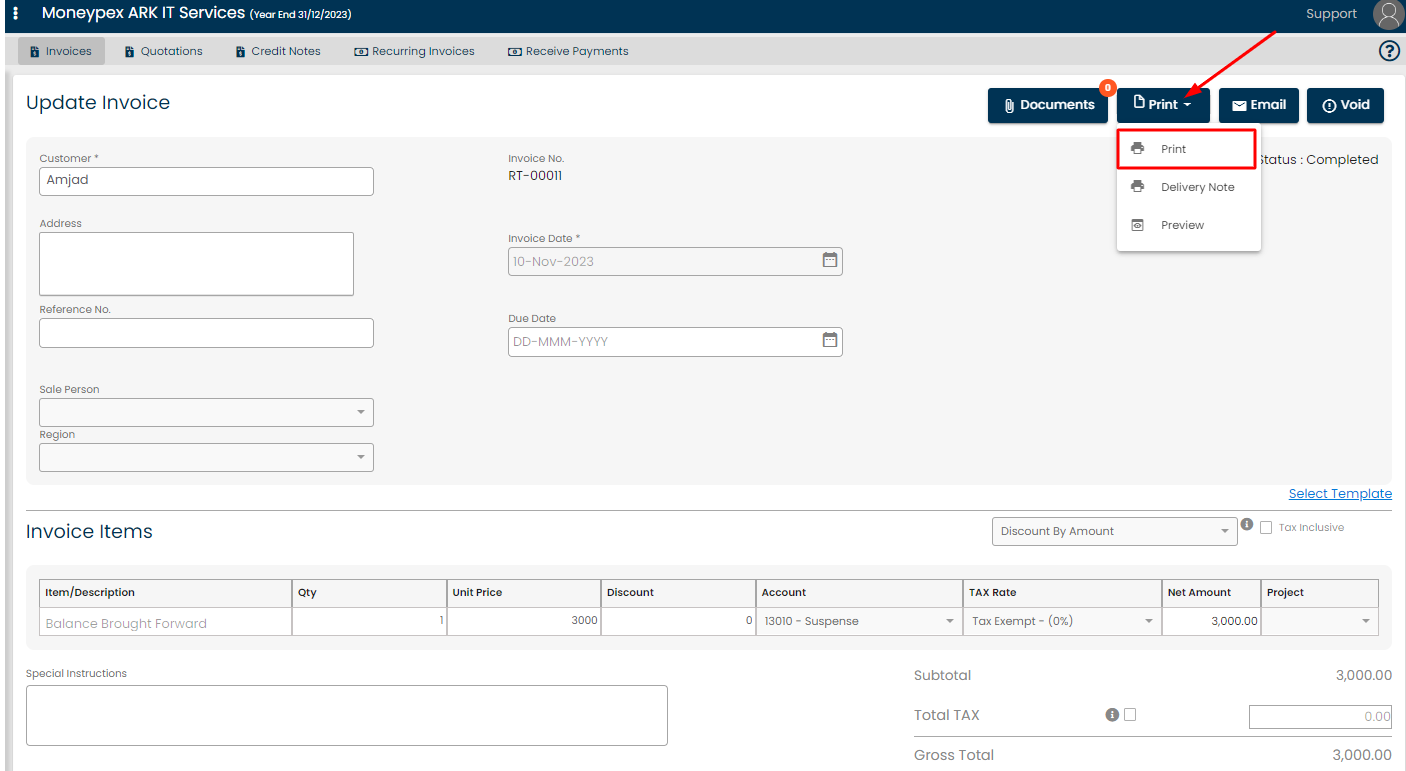Click the Special Instructions text area
The width and height of the screenshot is (1406, 771).
tap(346, 715)
